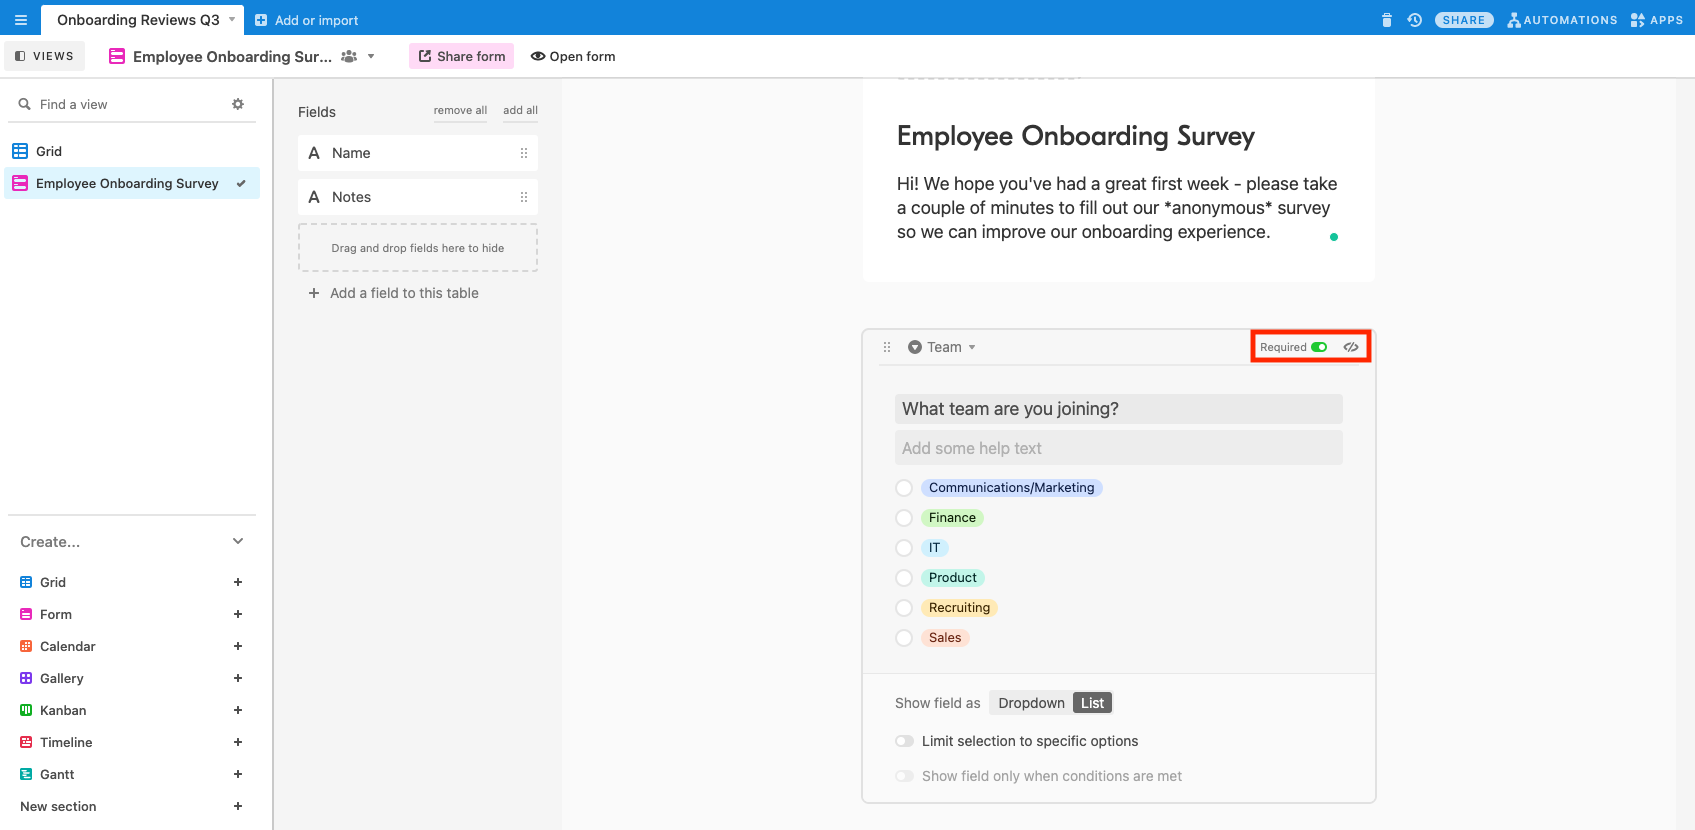Open the Onboarding Reviews Q3 table dropdown arrow

pyautogui.click(x=232, y=19)
